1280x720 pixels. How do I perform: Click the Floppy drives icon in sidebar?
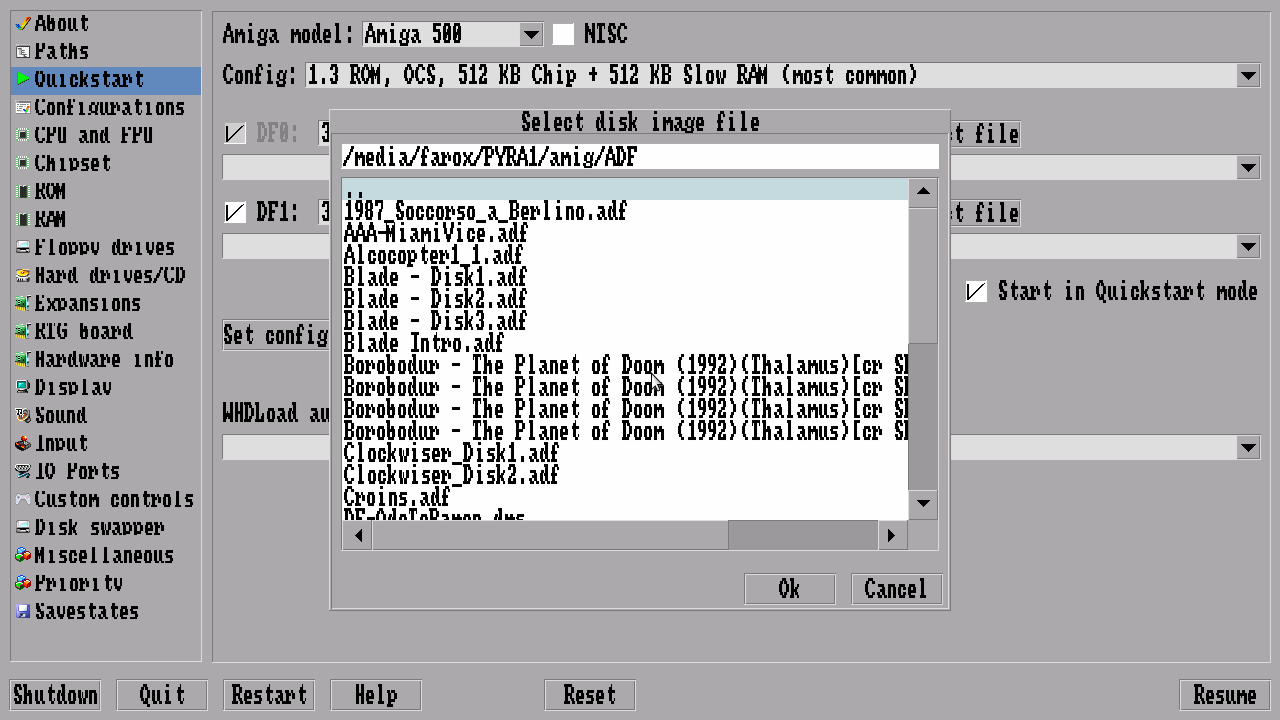23,247
